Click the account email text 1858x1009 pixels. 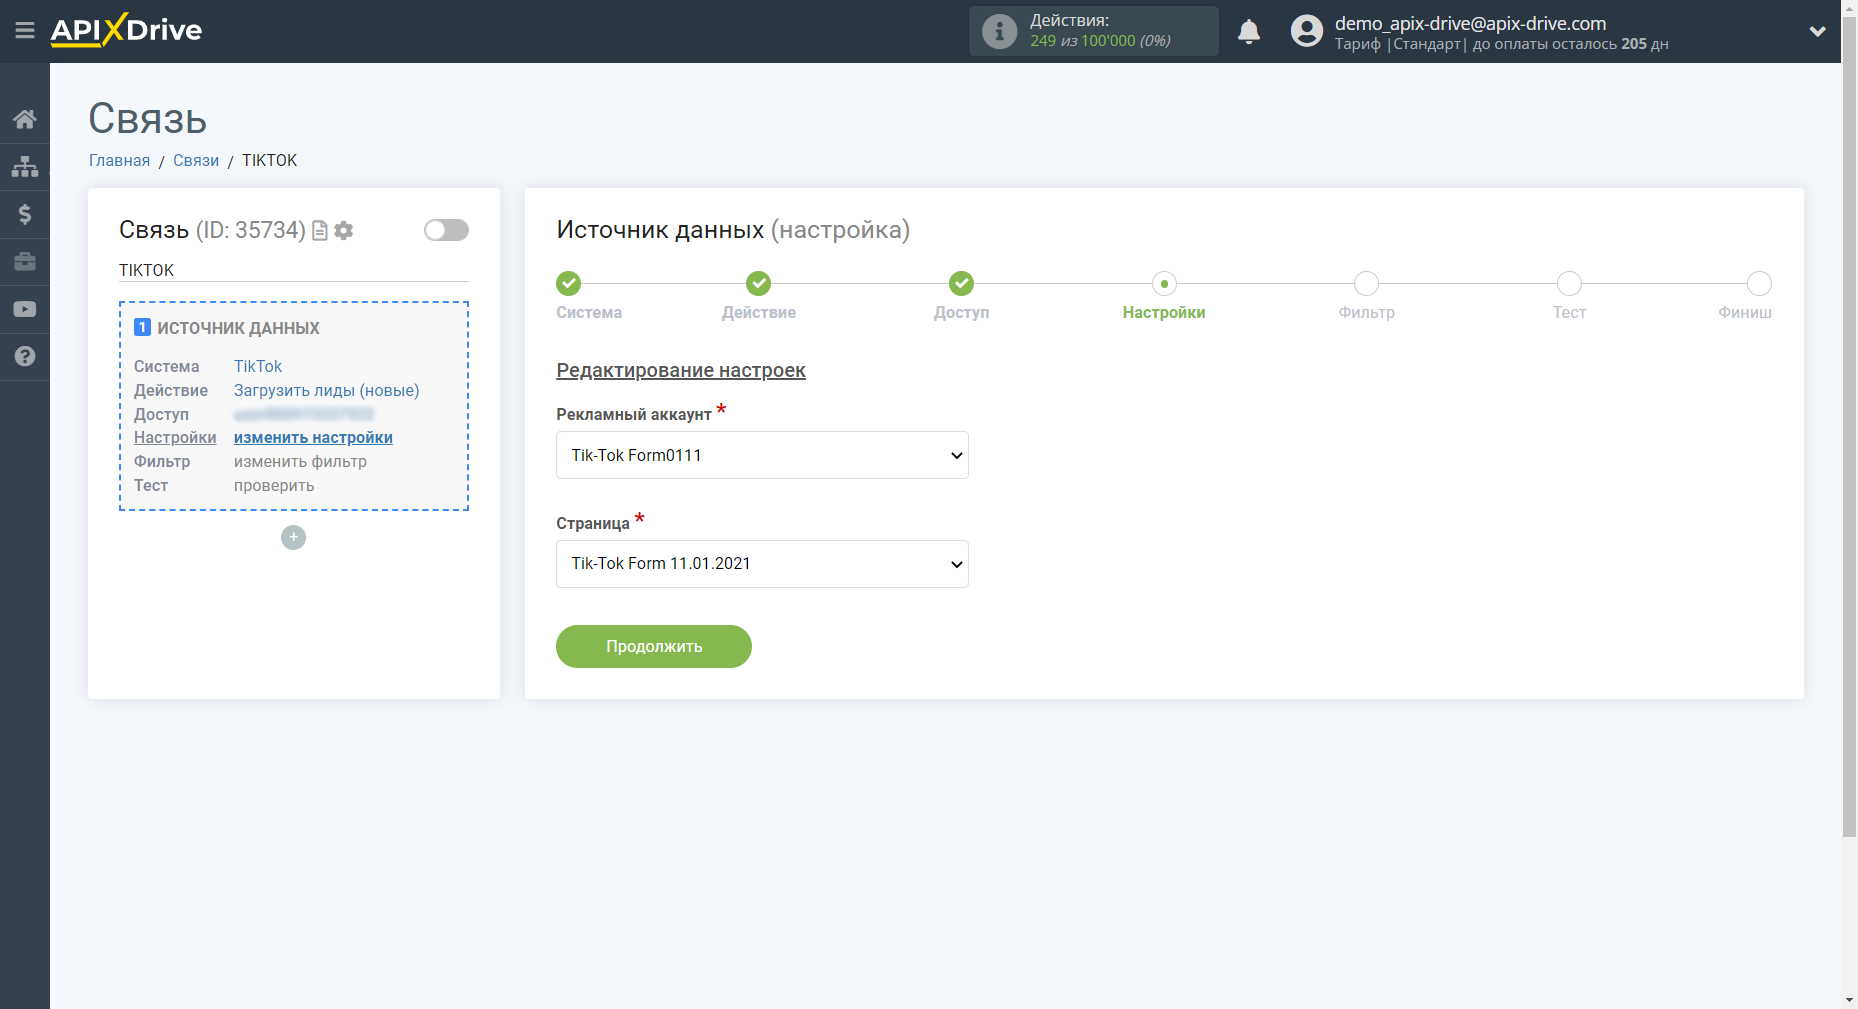pyautogui.click(x=1470, y=23)
